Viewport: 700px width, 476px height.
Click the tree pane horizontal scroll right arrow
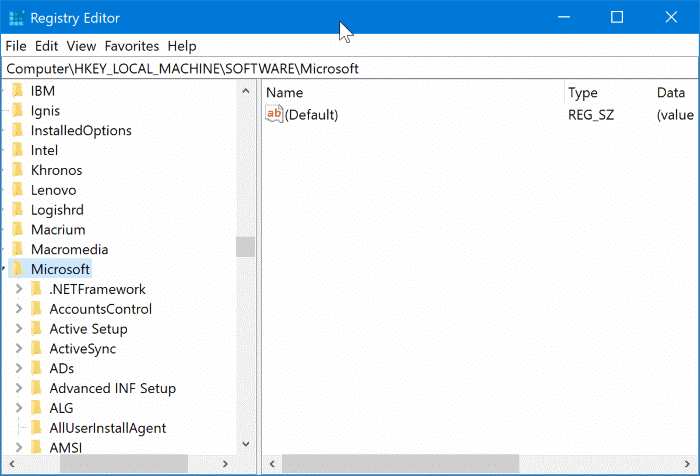[x=225, y=464]
